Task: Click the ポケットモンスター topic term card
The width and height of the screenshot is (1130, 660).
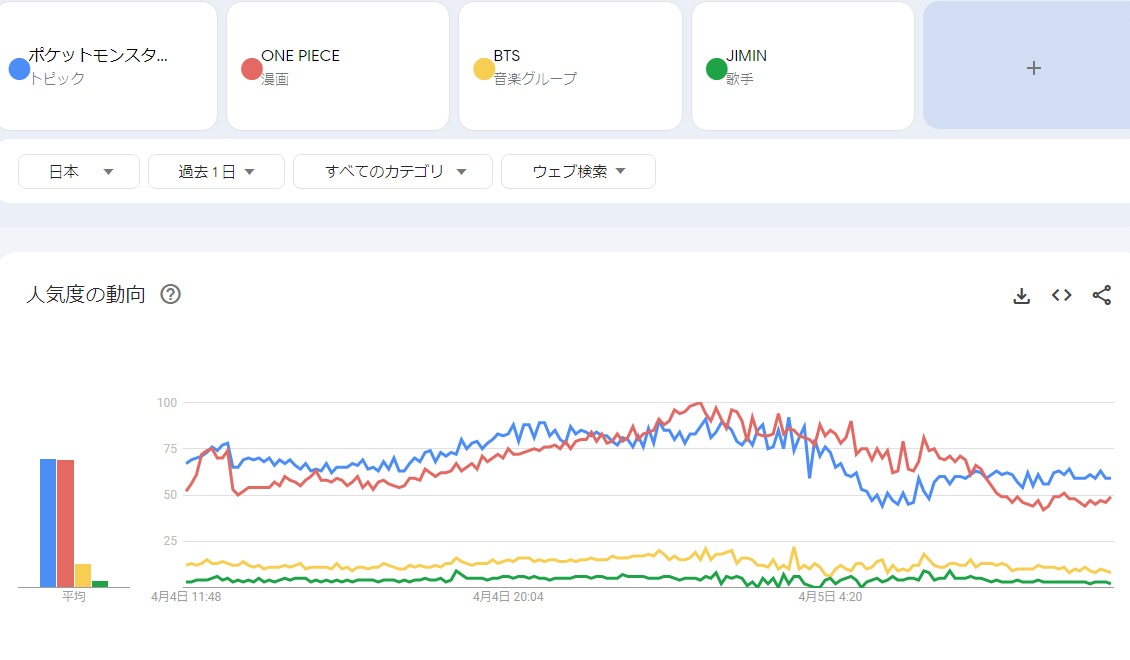Action: coord(108,66)
